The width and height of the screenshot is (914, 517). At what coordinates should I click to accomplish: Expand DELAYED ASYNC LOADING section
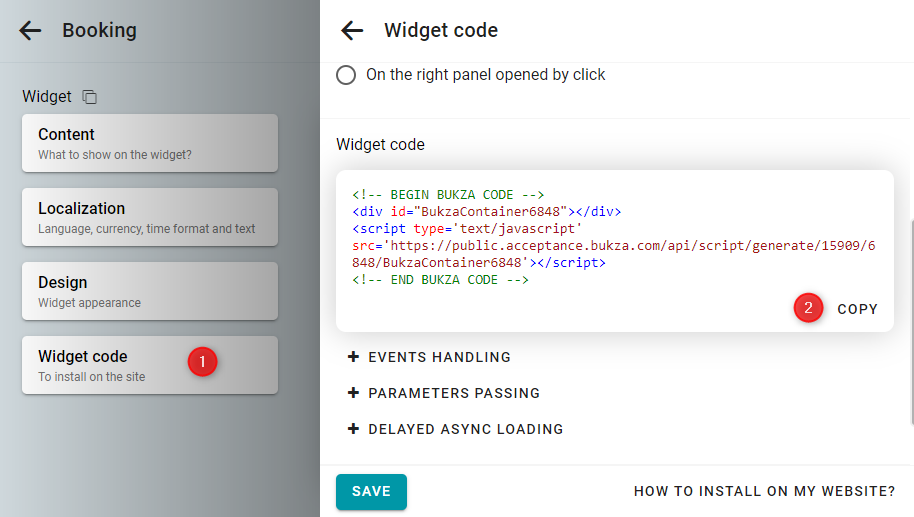click(x=455, y=429)
